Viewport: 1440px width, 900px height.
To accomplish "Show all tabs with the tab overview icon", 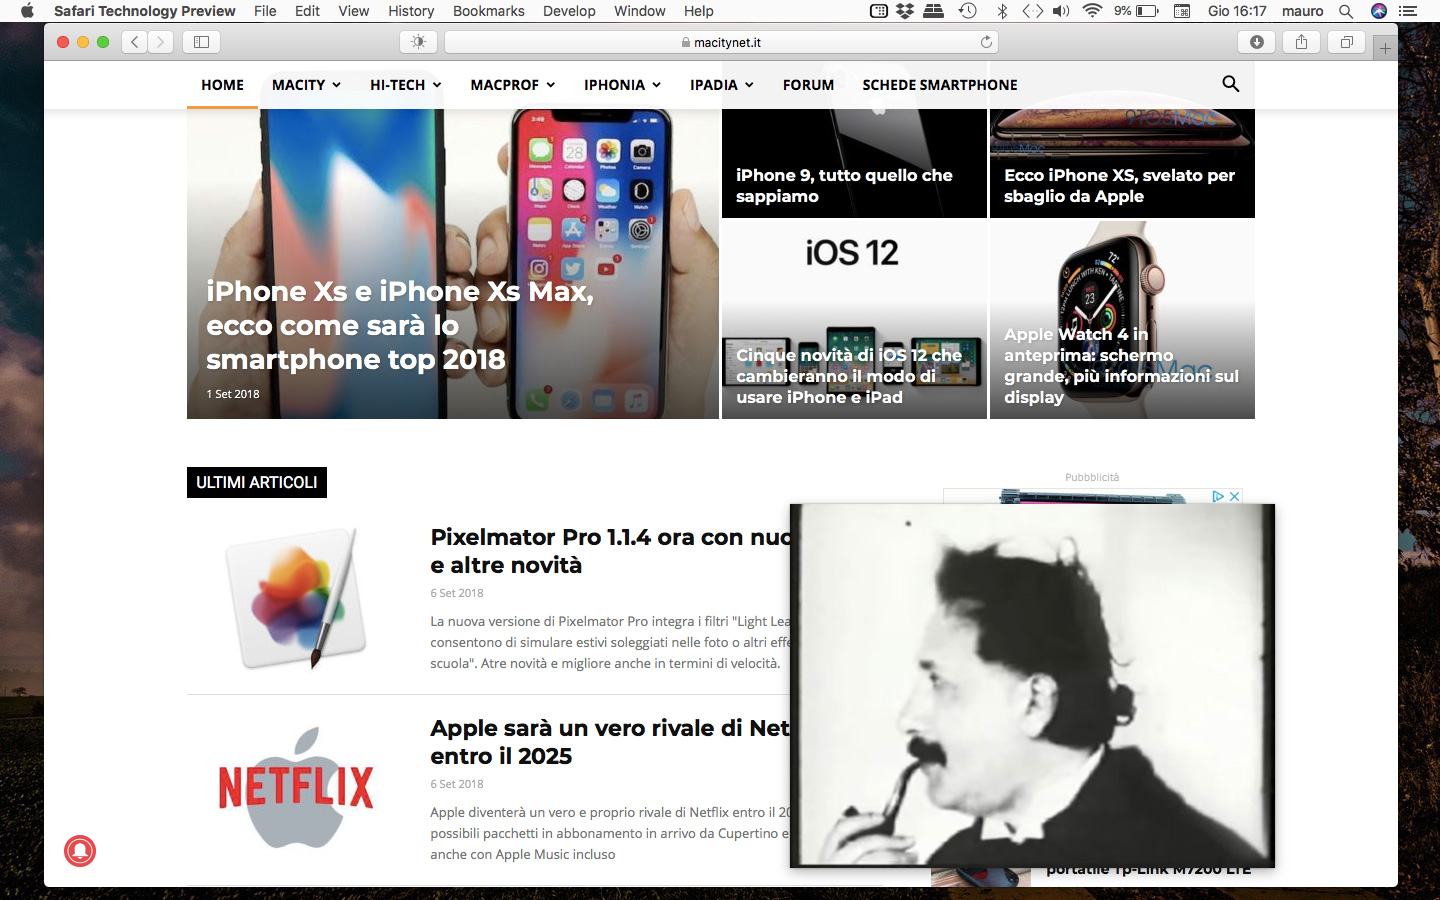I will (x=1345, y=42).
